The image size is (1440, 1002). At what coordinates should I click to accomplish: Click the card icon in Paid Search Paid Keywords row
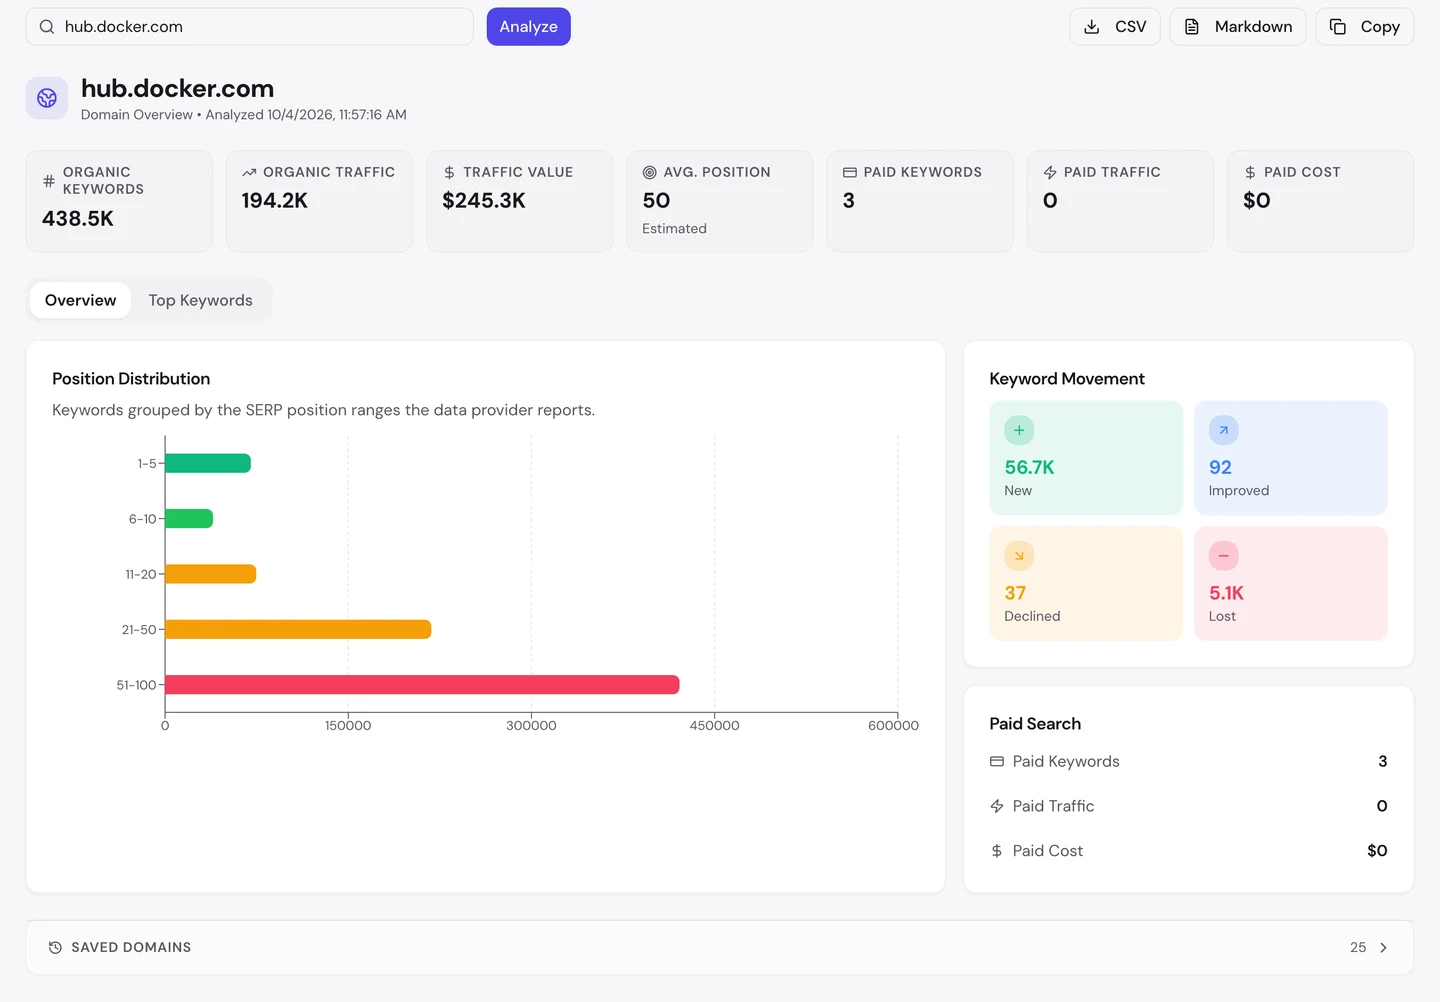997,761
